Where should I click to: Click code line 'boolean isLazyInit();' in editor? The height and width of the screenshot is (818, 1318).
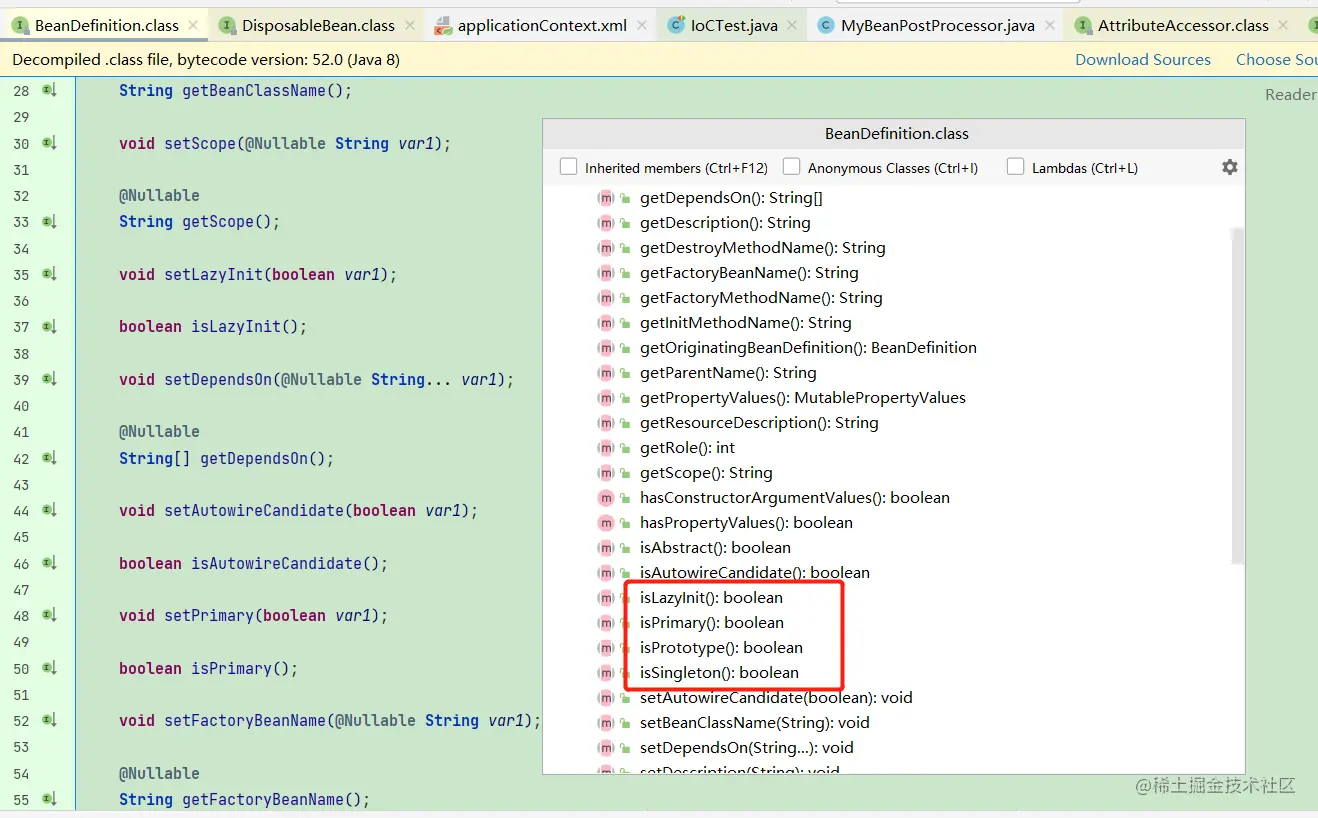[213, 327]
